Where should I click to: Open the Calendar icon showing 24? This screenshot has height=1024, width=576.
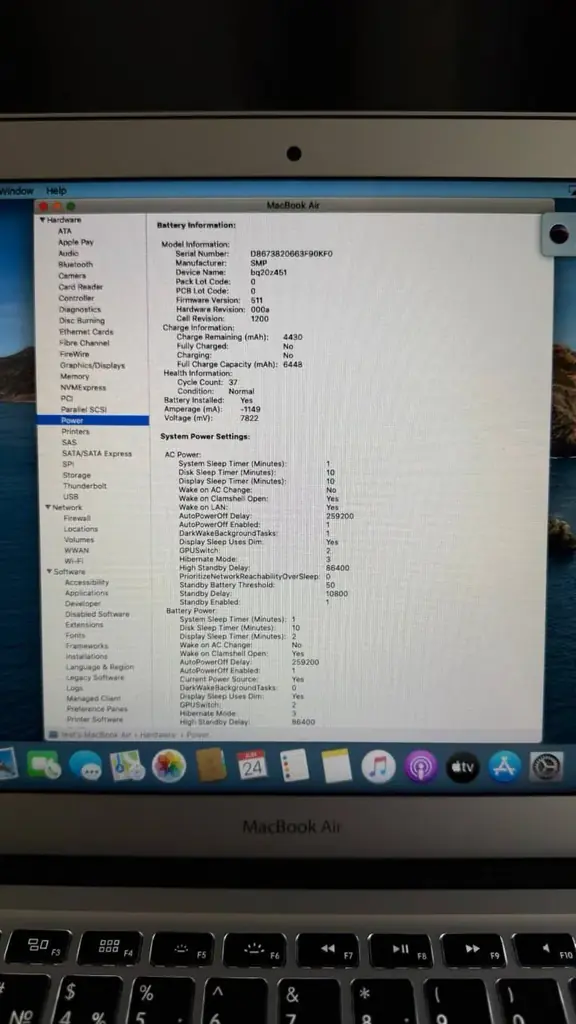point(252,765)
